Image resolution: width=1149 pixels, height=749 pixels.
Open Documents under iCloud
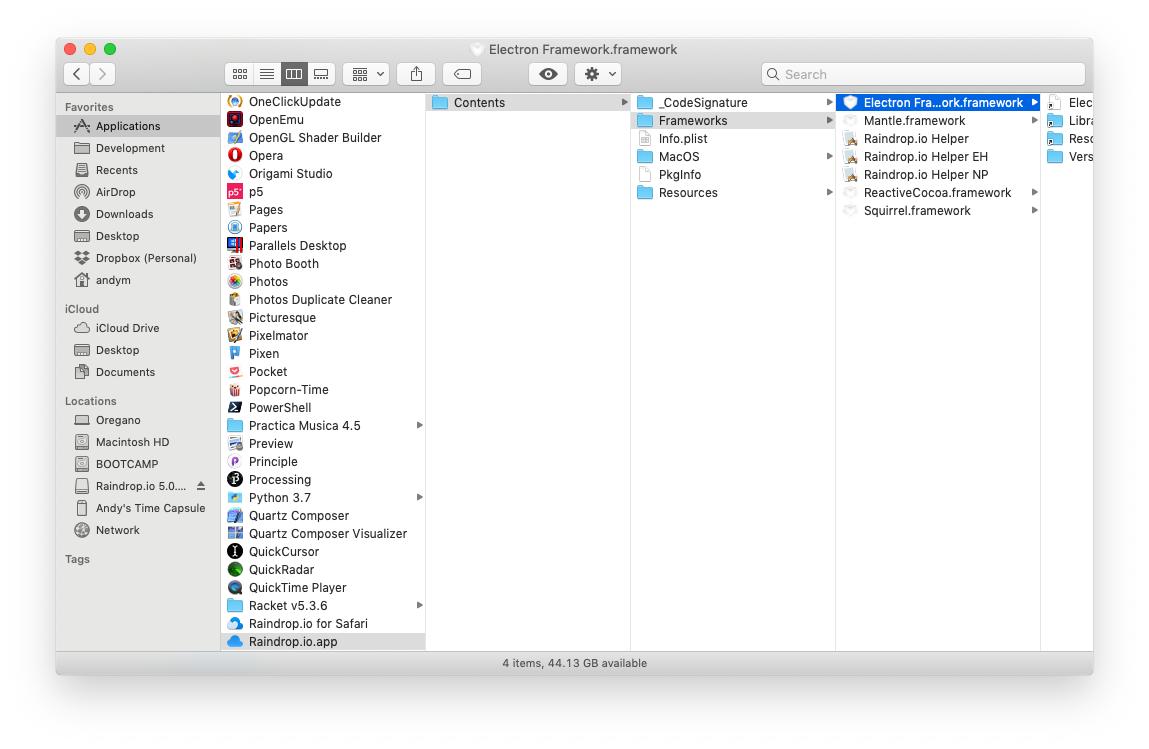138,372
